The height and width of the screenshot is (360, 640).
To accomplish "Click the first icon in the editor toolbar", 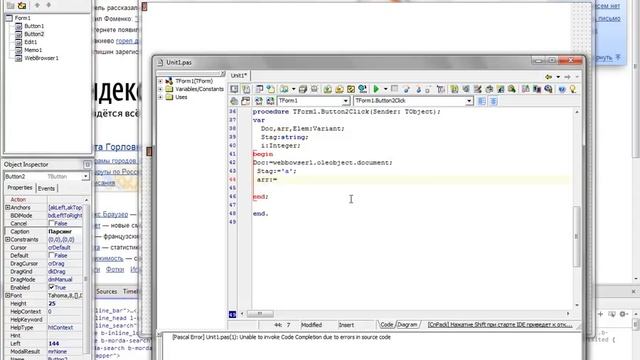I will point(234,89).
